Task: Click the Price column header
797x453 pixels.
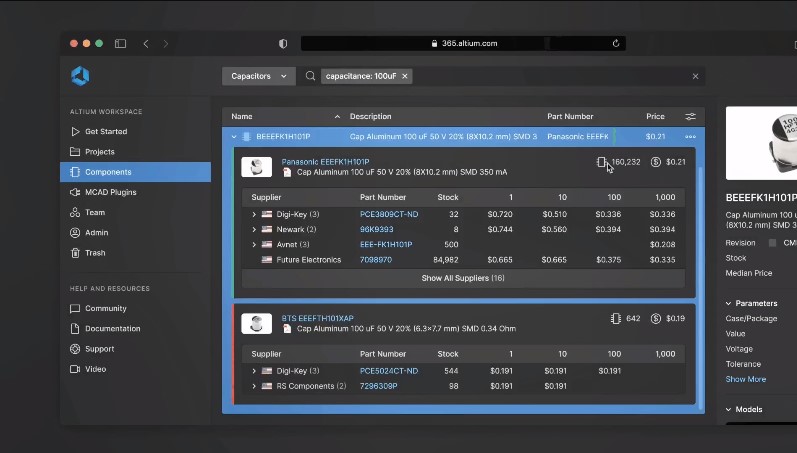Action: click(x=655, y=116)
